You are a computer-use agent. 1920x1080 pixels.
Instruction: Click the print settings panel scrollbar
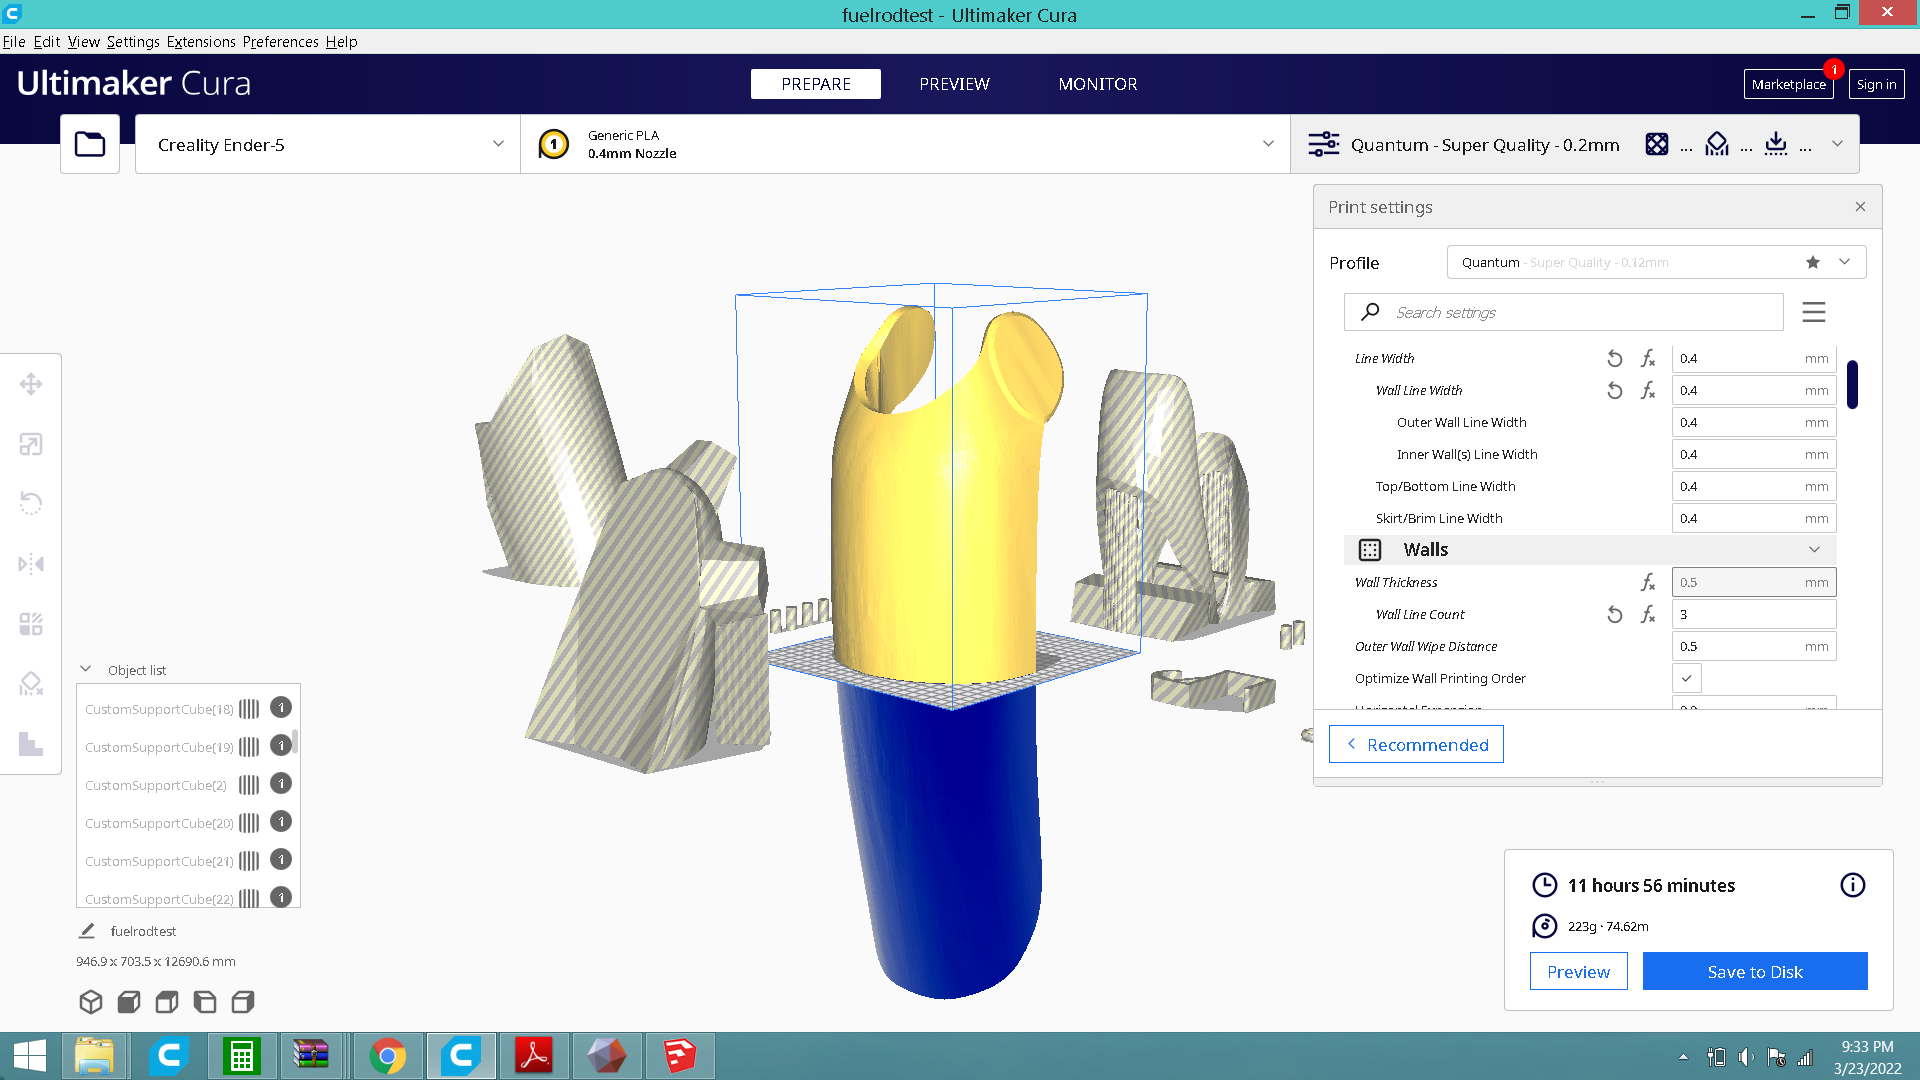click(x=1852, y=385)
